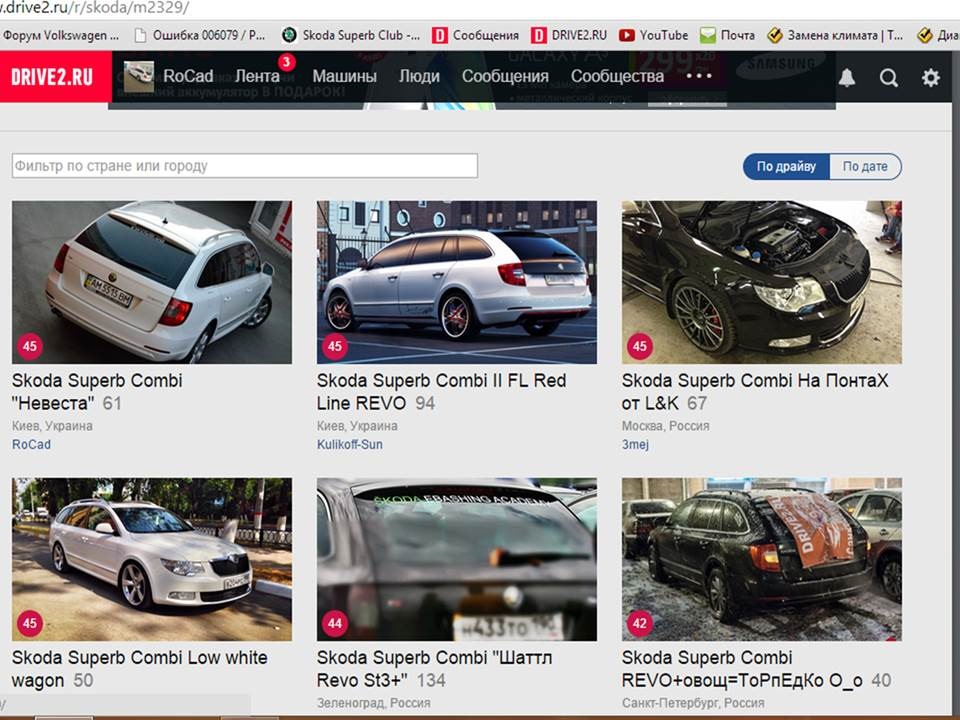
Task: Click the 45 badge on На ПонтаХ photo
Action: 640,346
